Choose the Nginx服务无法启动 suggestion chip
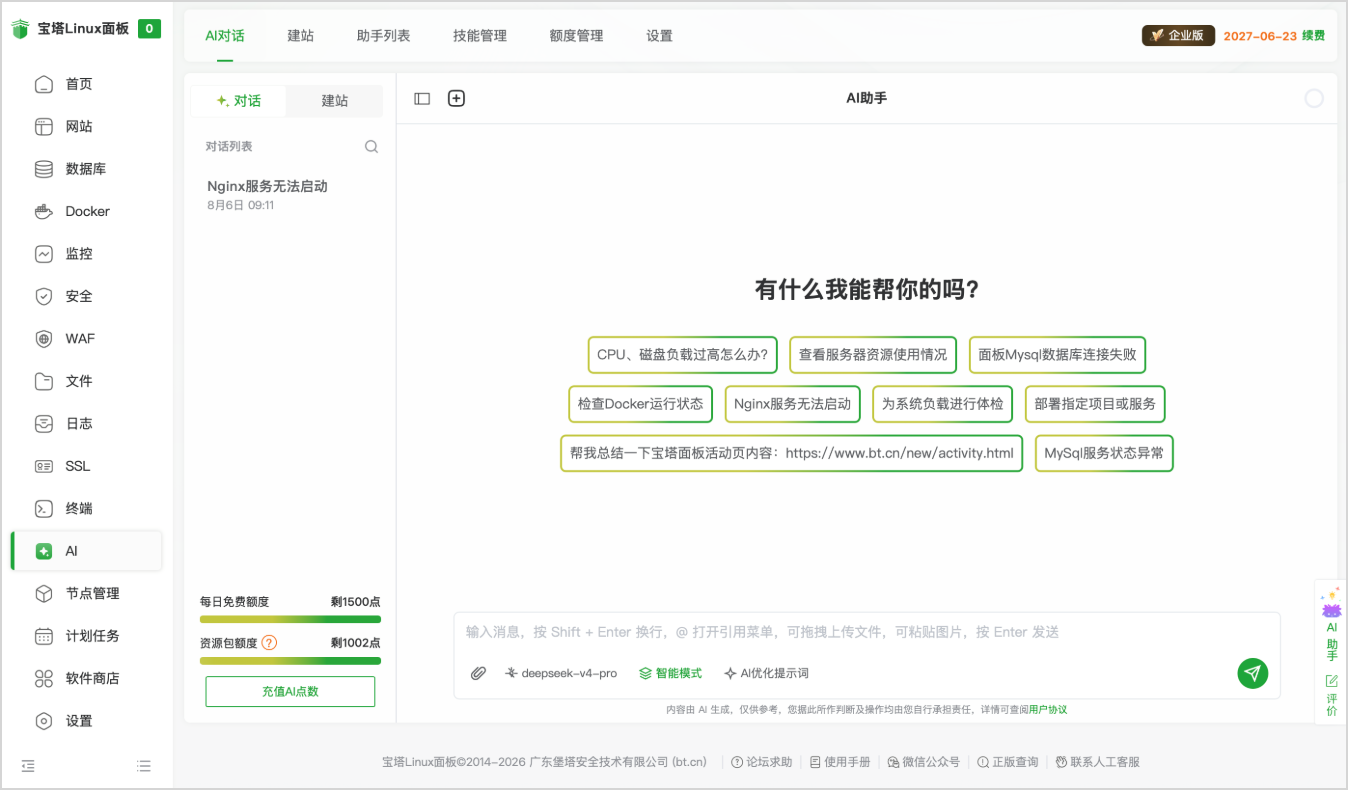Image resolution: width=1348 pixels, height=790 pixels. point(792,404)
